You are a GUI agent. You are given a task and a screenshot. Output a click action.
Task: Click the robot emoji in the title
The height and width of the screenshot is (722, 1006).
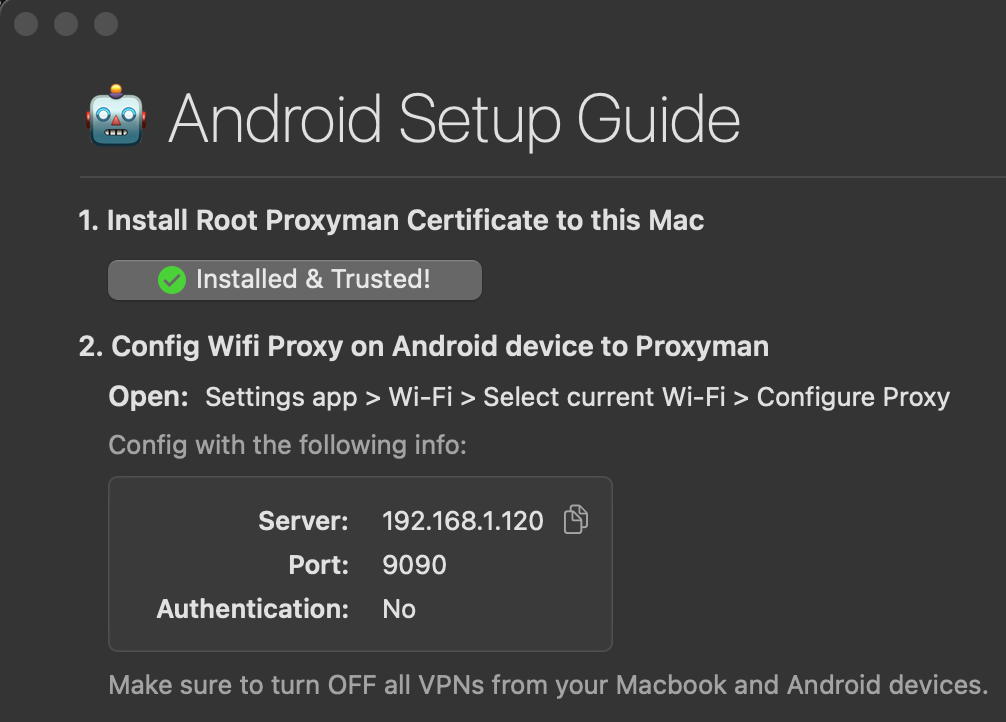point(116,116)
